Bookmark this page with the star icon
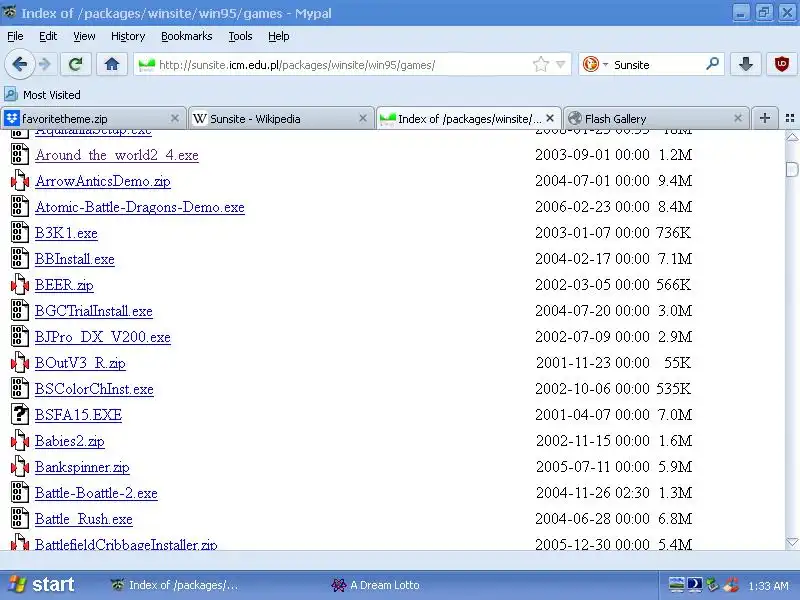800x600 pixels. (x=540, y=64)
